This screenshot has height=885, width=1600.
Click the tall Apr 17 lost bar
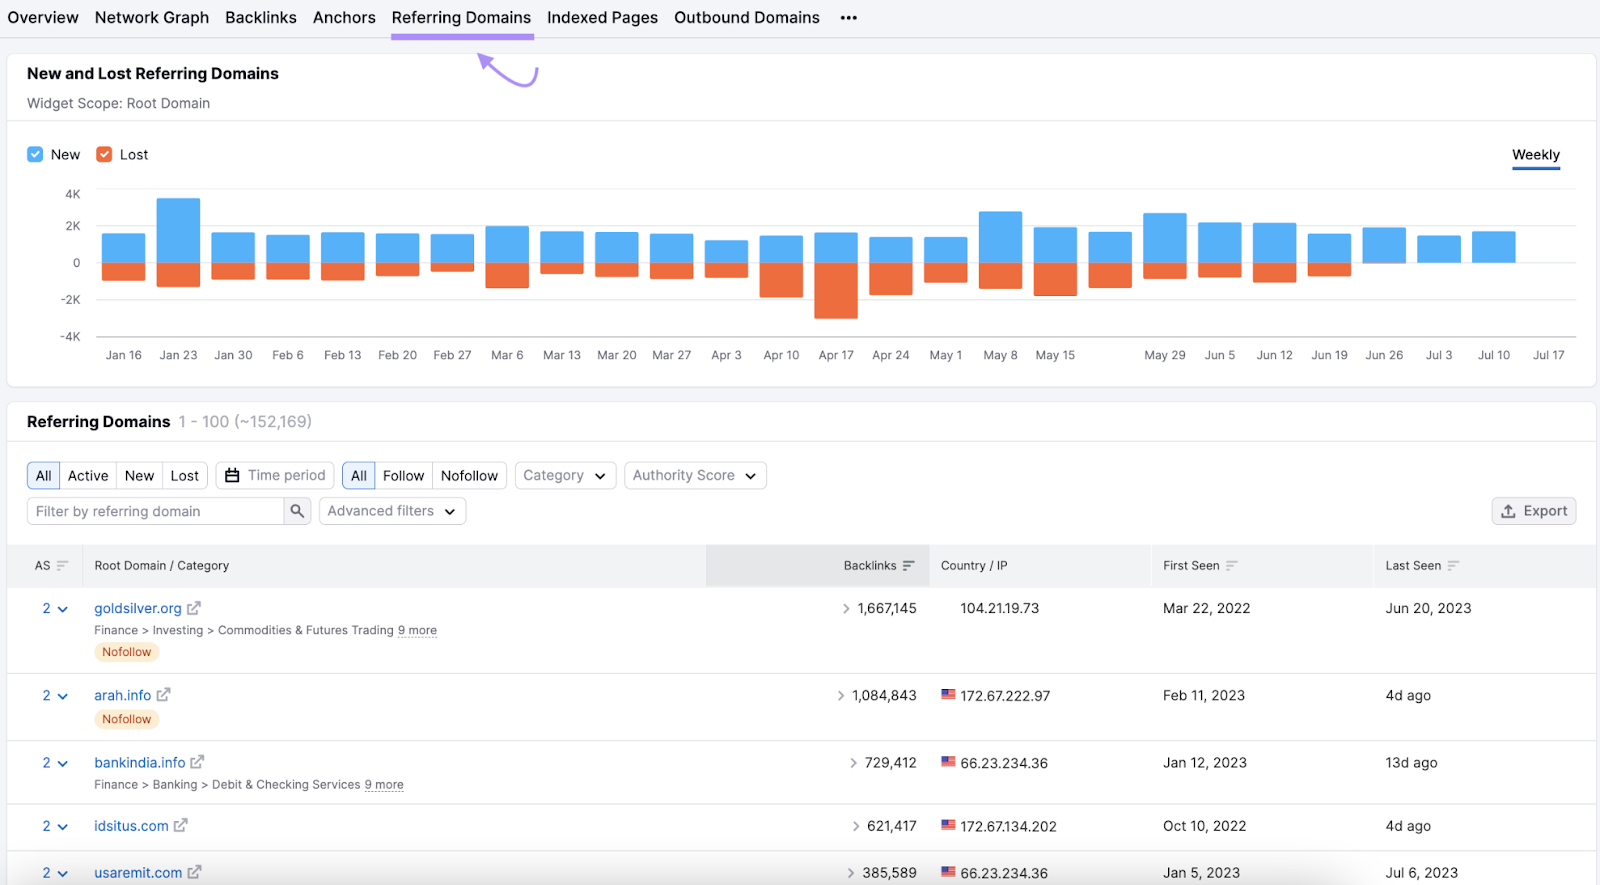coord(836,290)
